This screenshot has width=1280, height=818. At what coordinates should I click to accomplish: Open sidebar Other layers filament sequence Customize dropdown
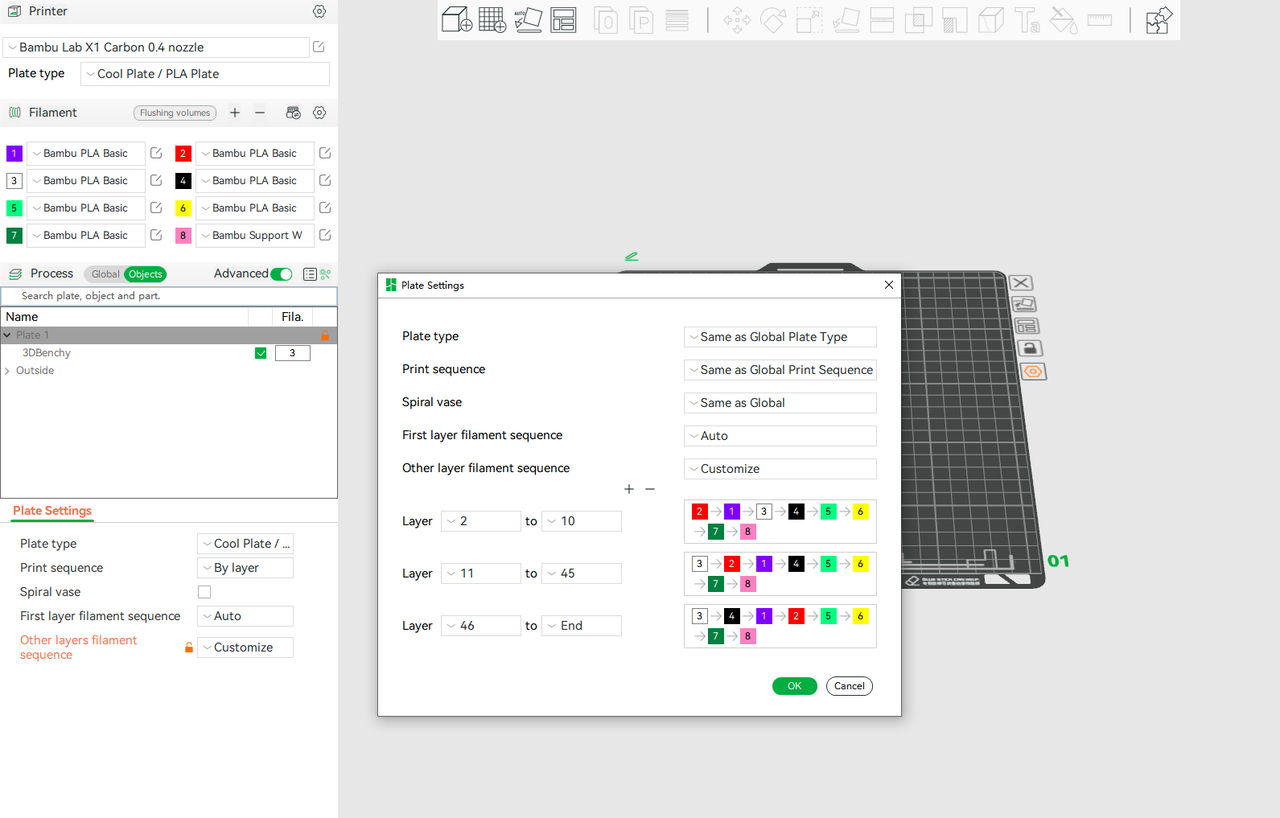tap(245, 648)
